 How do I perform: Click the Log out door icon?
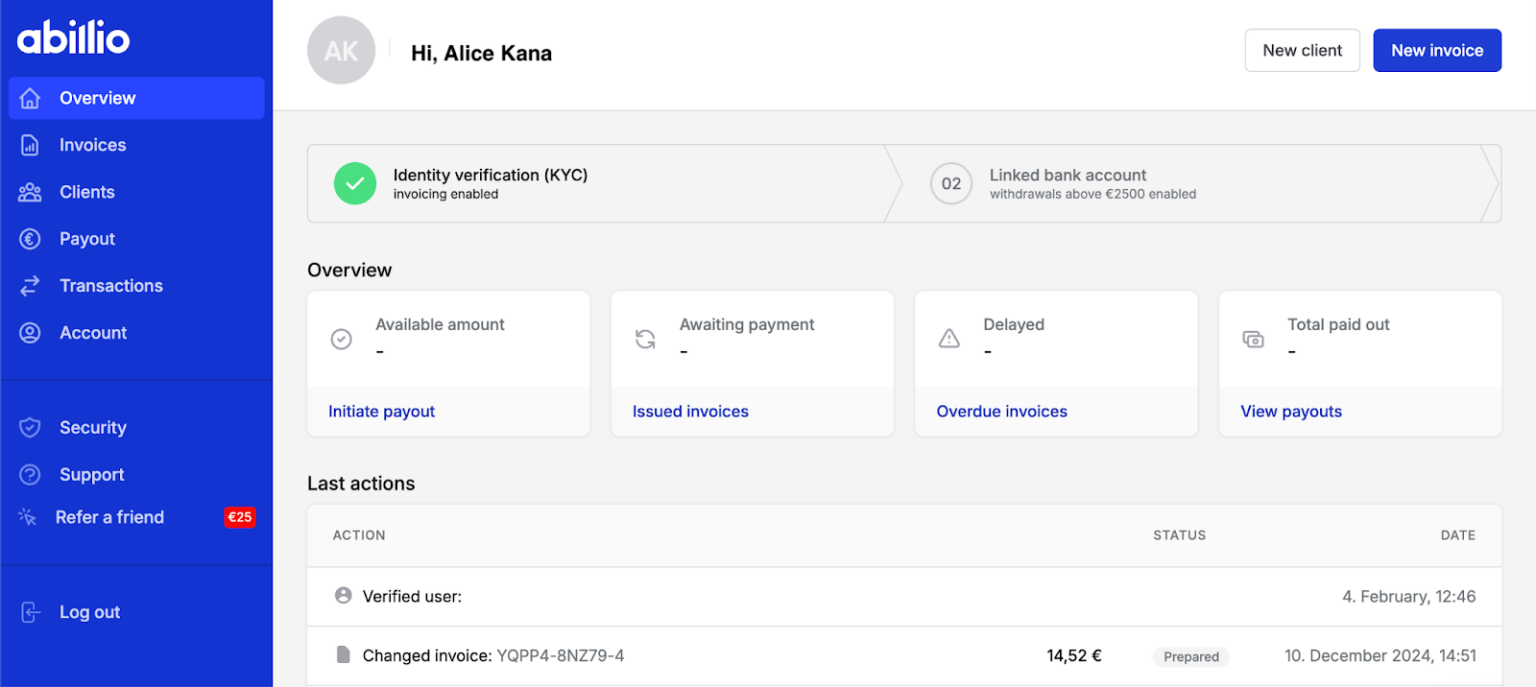pos(30,613)
